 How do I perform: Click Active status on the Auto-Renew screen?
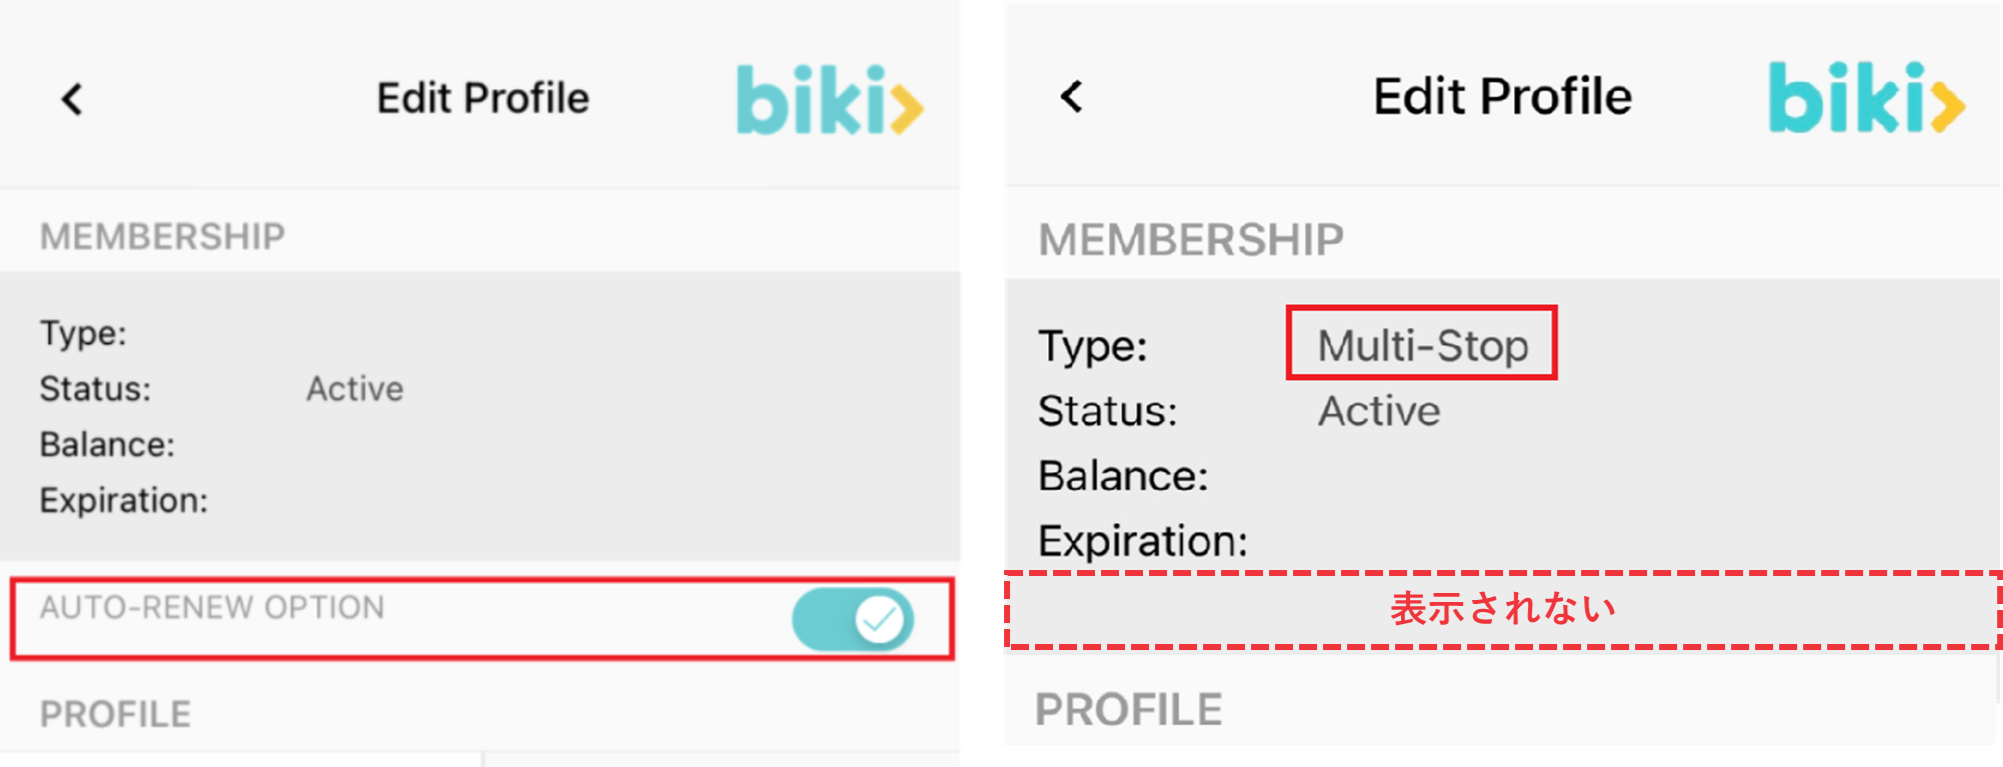tap(355, 389)
